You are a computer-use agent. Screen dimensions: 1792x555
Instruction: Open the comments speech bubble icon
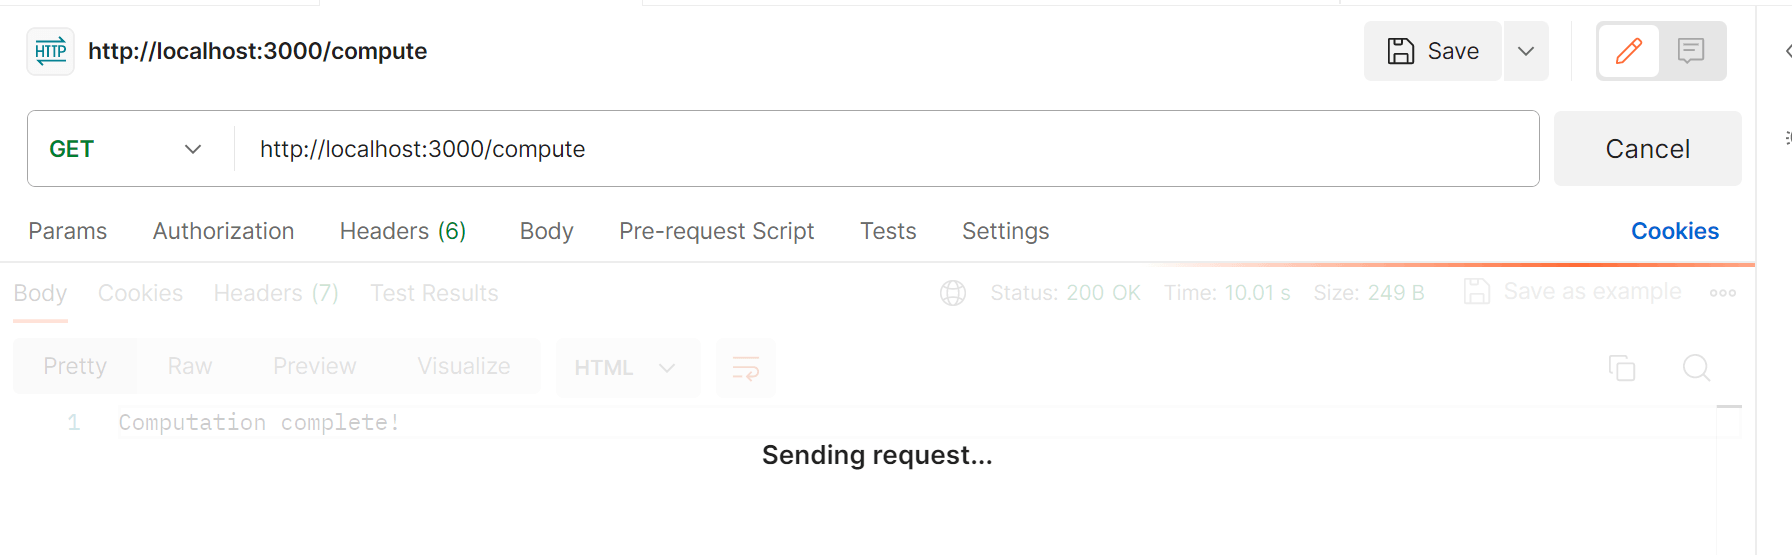click(x=1691, y=51)
